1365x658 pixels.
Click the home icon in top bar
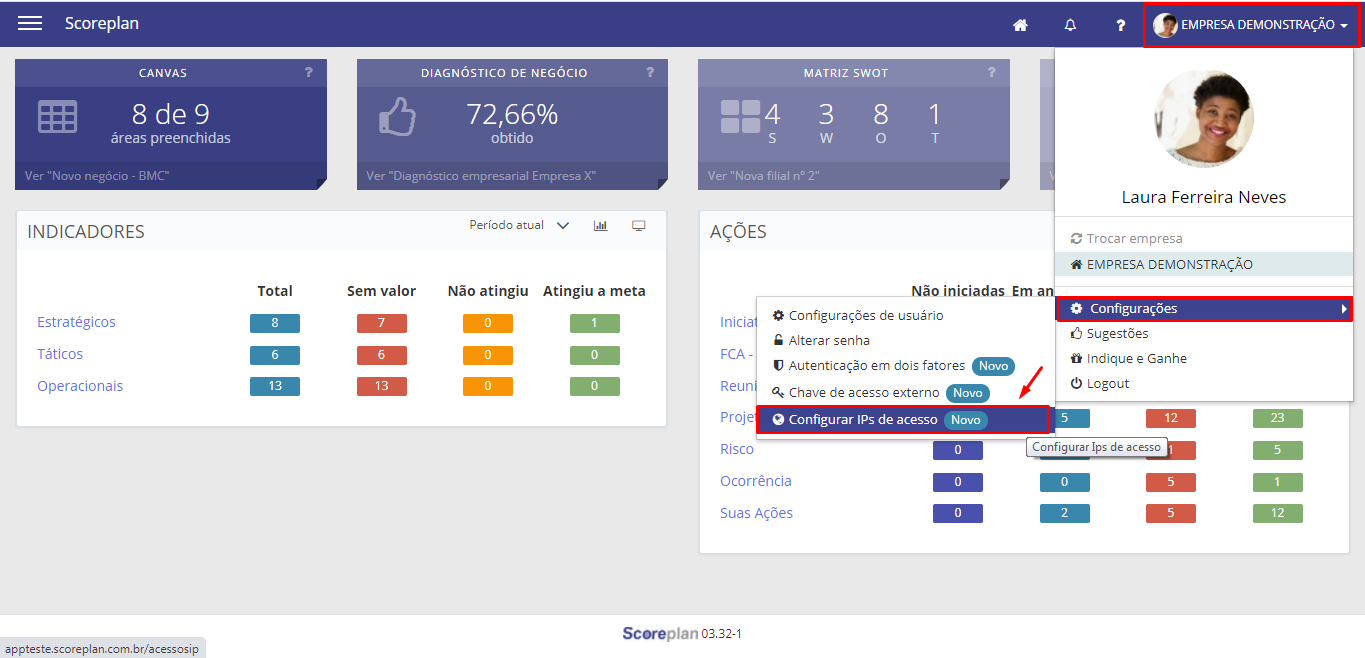pos(1020,25)
